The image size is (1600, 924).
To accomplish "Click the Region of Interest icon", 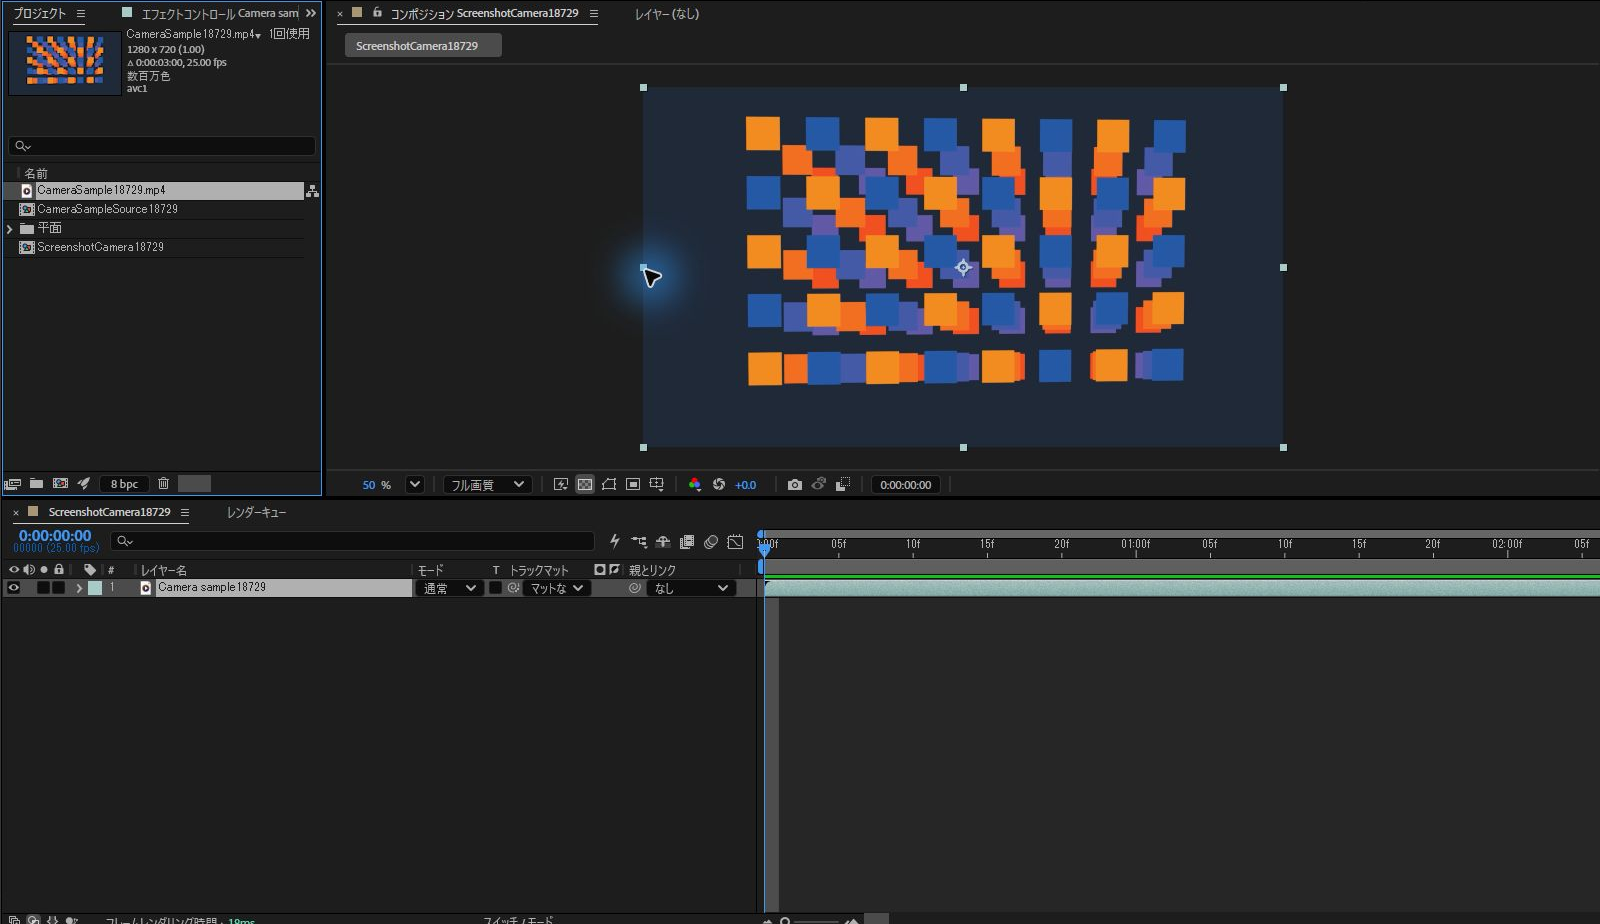I will [x=633, y=484].
